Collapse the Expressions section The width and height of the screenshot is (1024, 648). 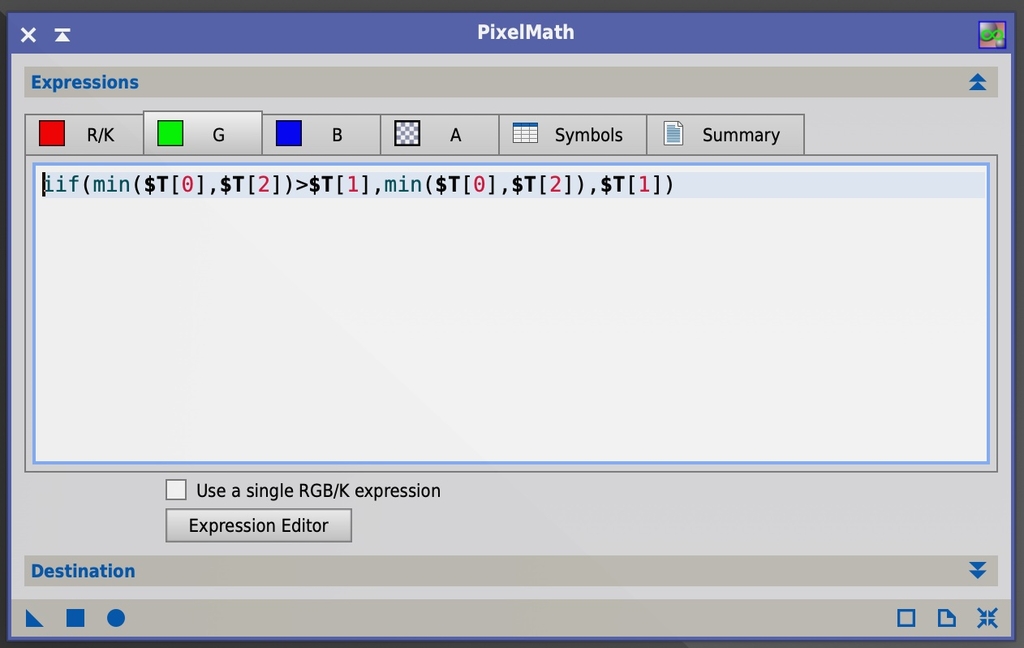[x=978, y=82]
